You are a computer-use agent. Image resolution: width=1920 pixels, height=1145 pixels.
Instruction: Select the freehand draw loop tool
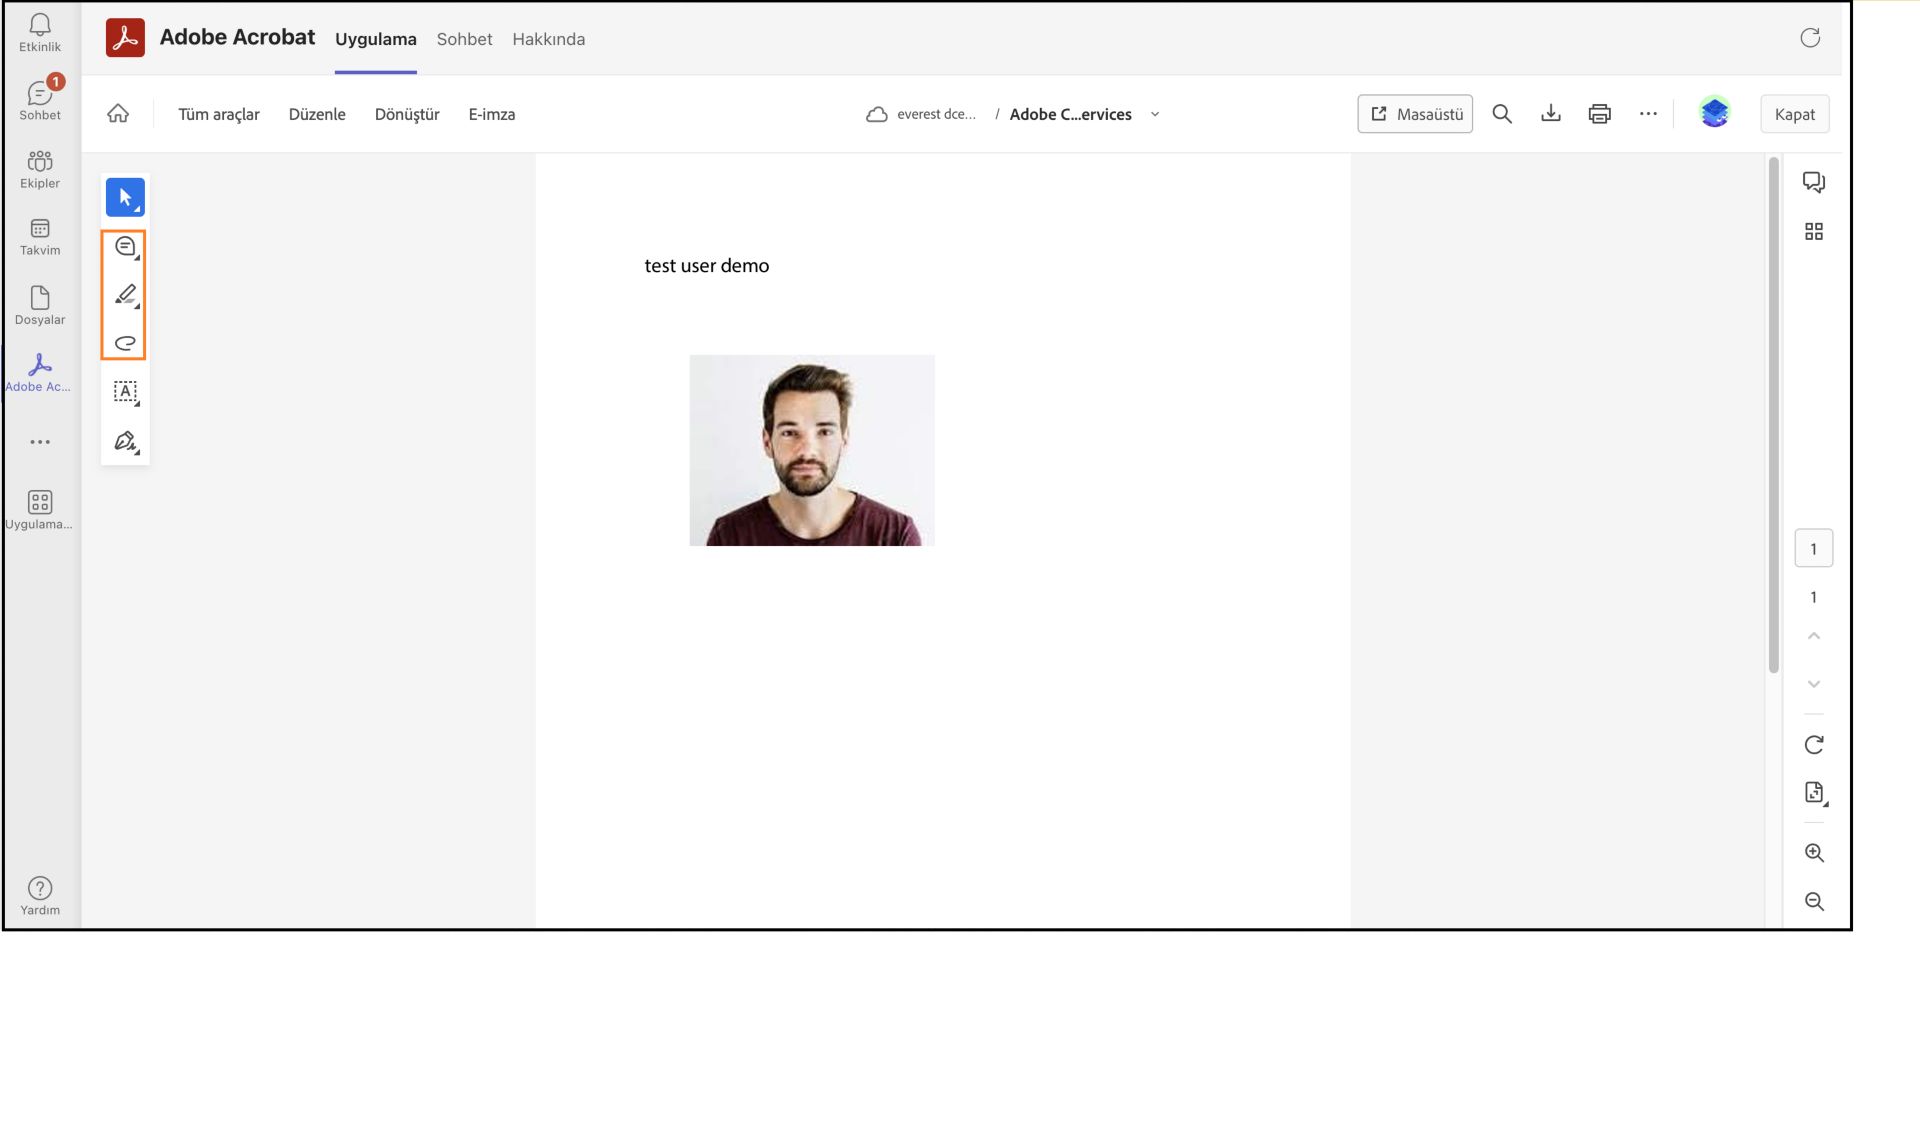pyautogui.click(x=125, y=343)
